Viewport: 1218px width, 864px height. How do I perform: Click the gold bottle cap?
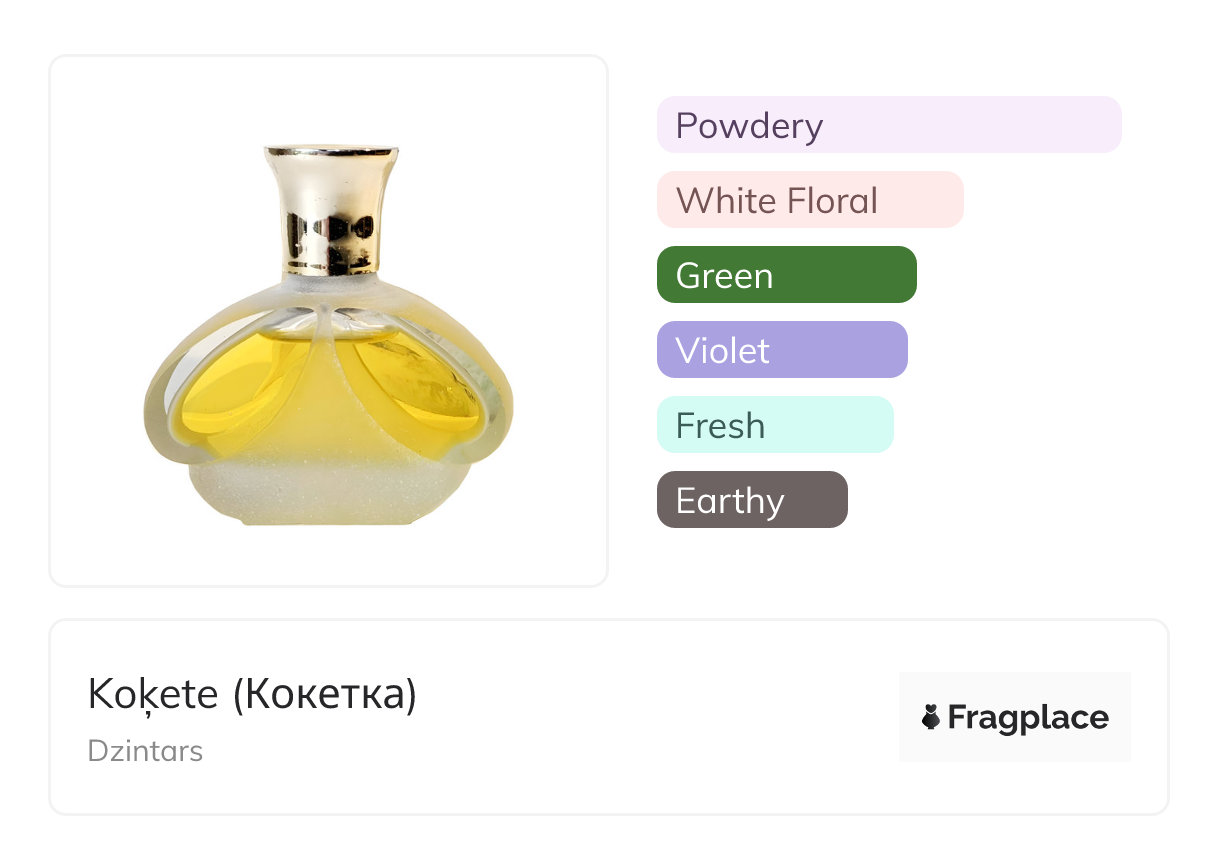(x=330, y=180)
